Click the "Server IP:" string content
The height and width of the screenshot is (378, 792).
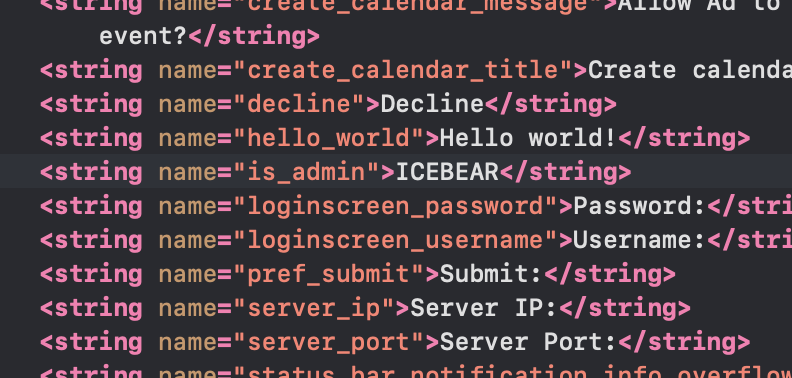click(484, 308)
